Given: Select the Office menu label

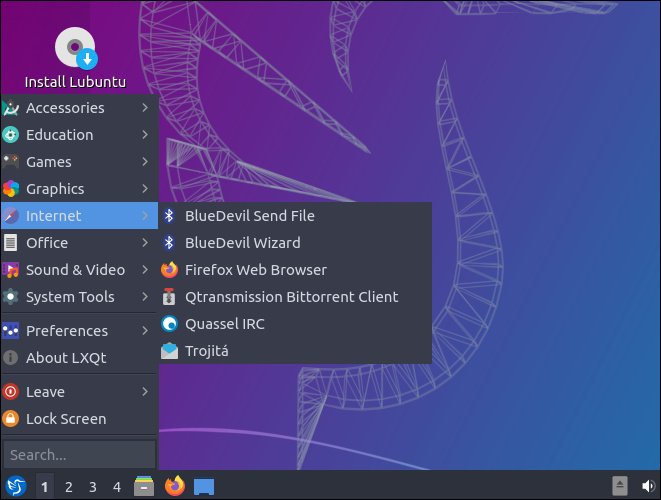Looking at the screenshot, I should [47, 243].
